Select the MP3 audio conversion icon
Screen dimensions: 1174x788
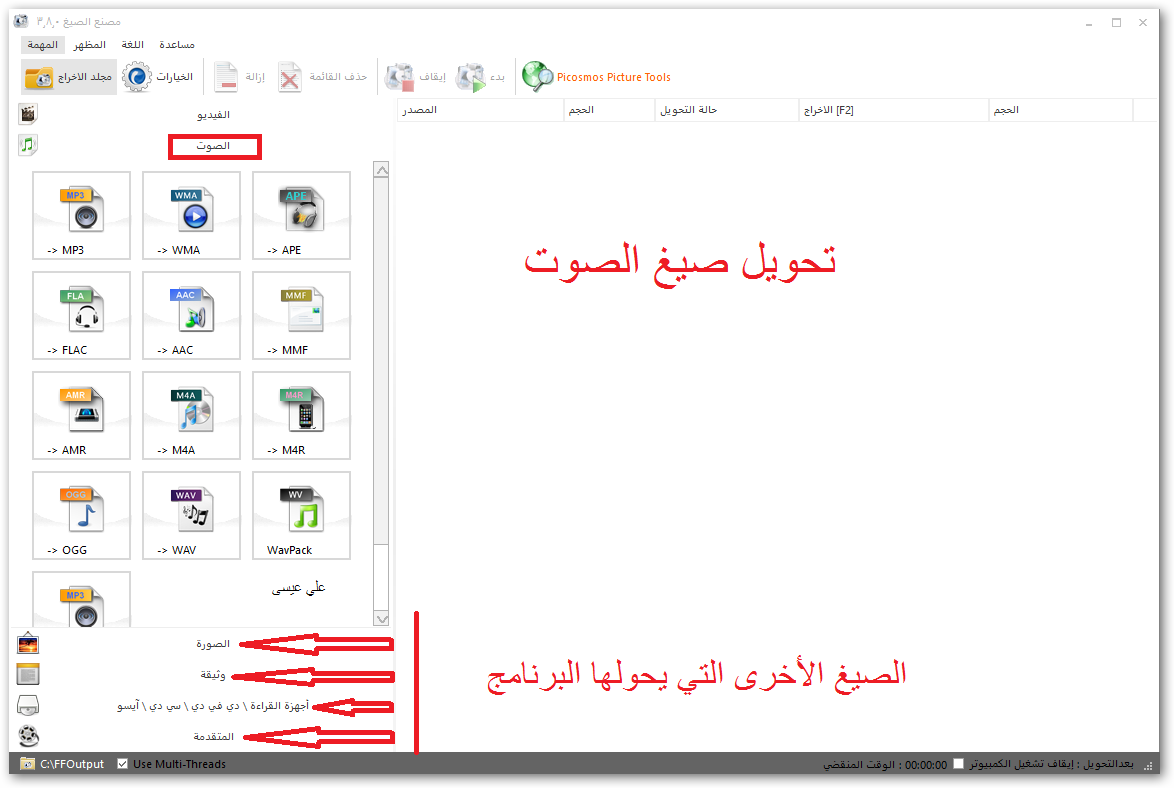tap(81, 215)
